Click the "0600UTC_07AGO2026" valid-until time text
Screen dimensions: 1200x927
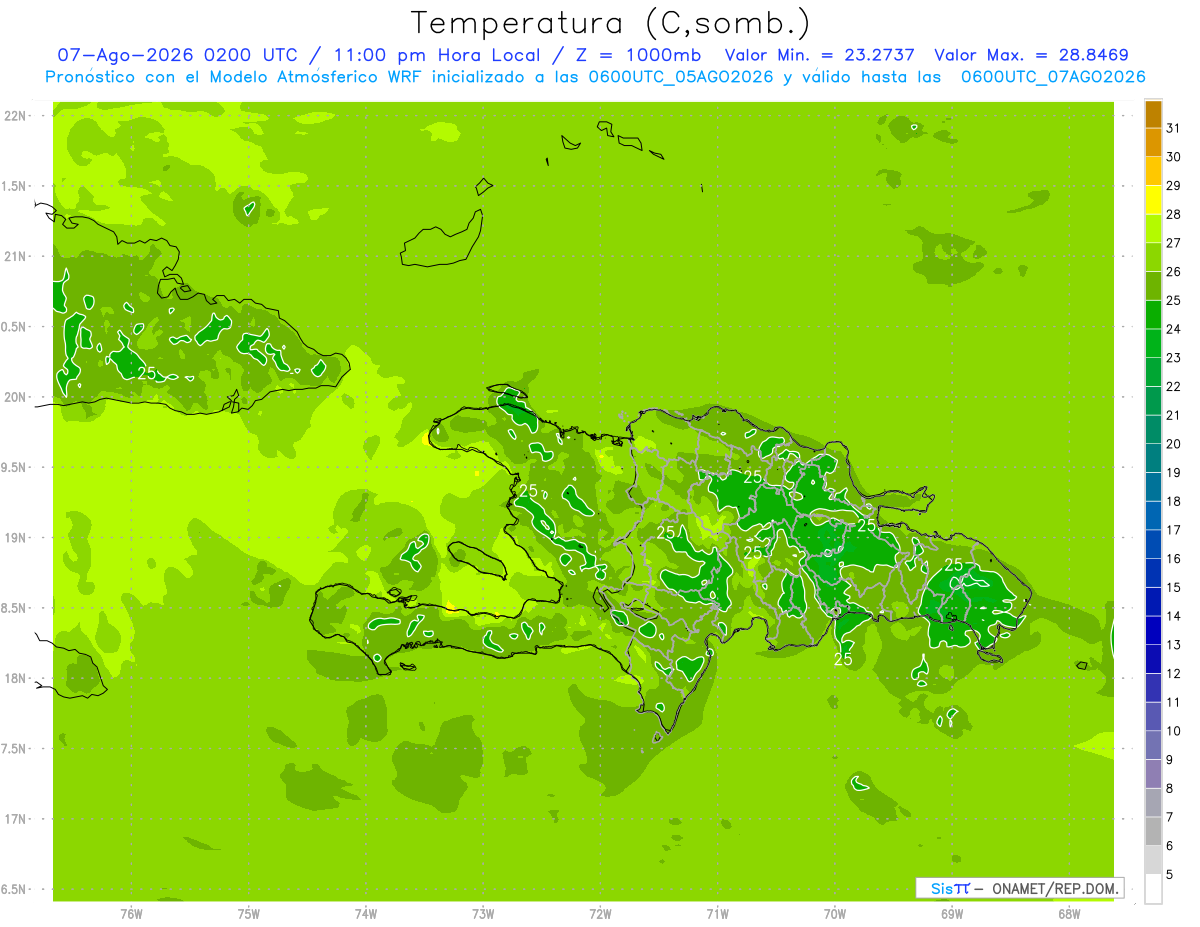pyautogui.click(x=1053, y=77)
